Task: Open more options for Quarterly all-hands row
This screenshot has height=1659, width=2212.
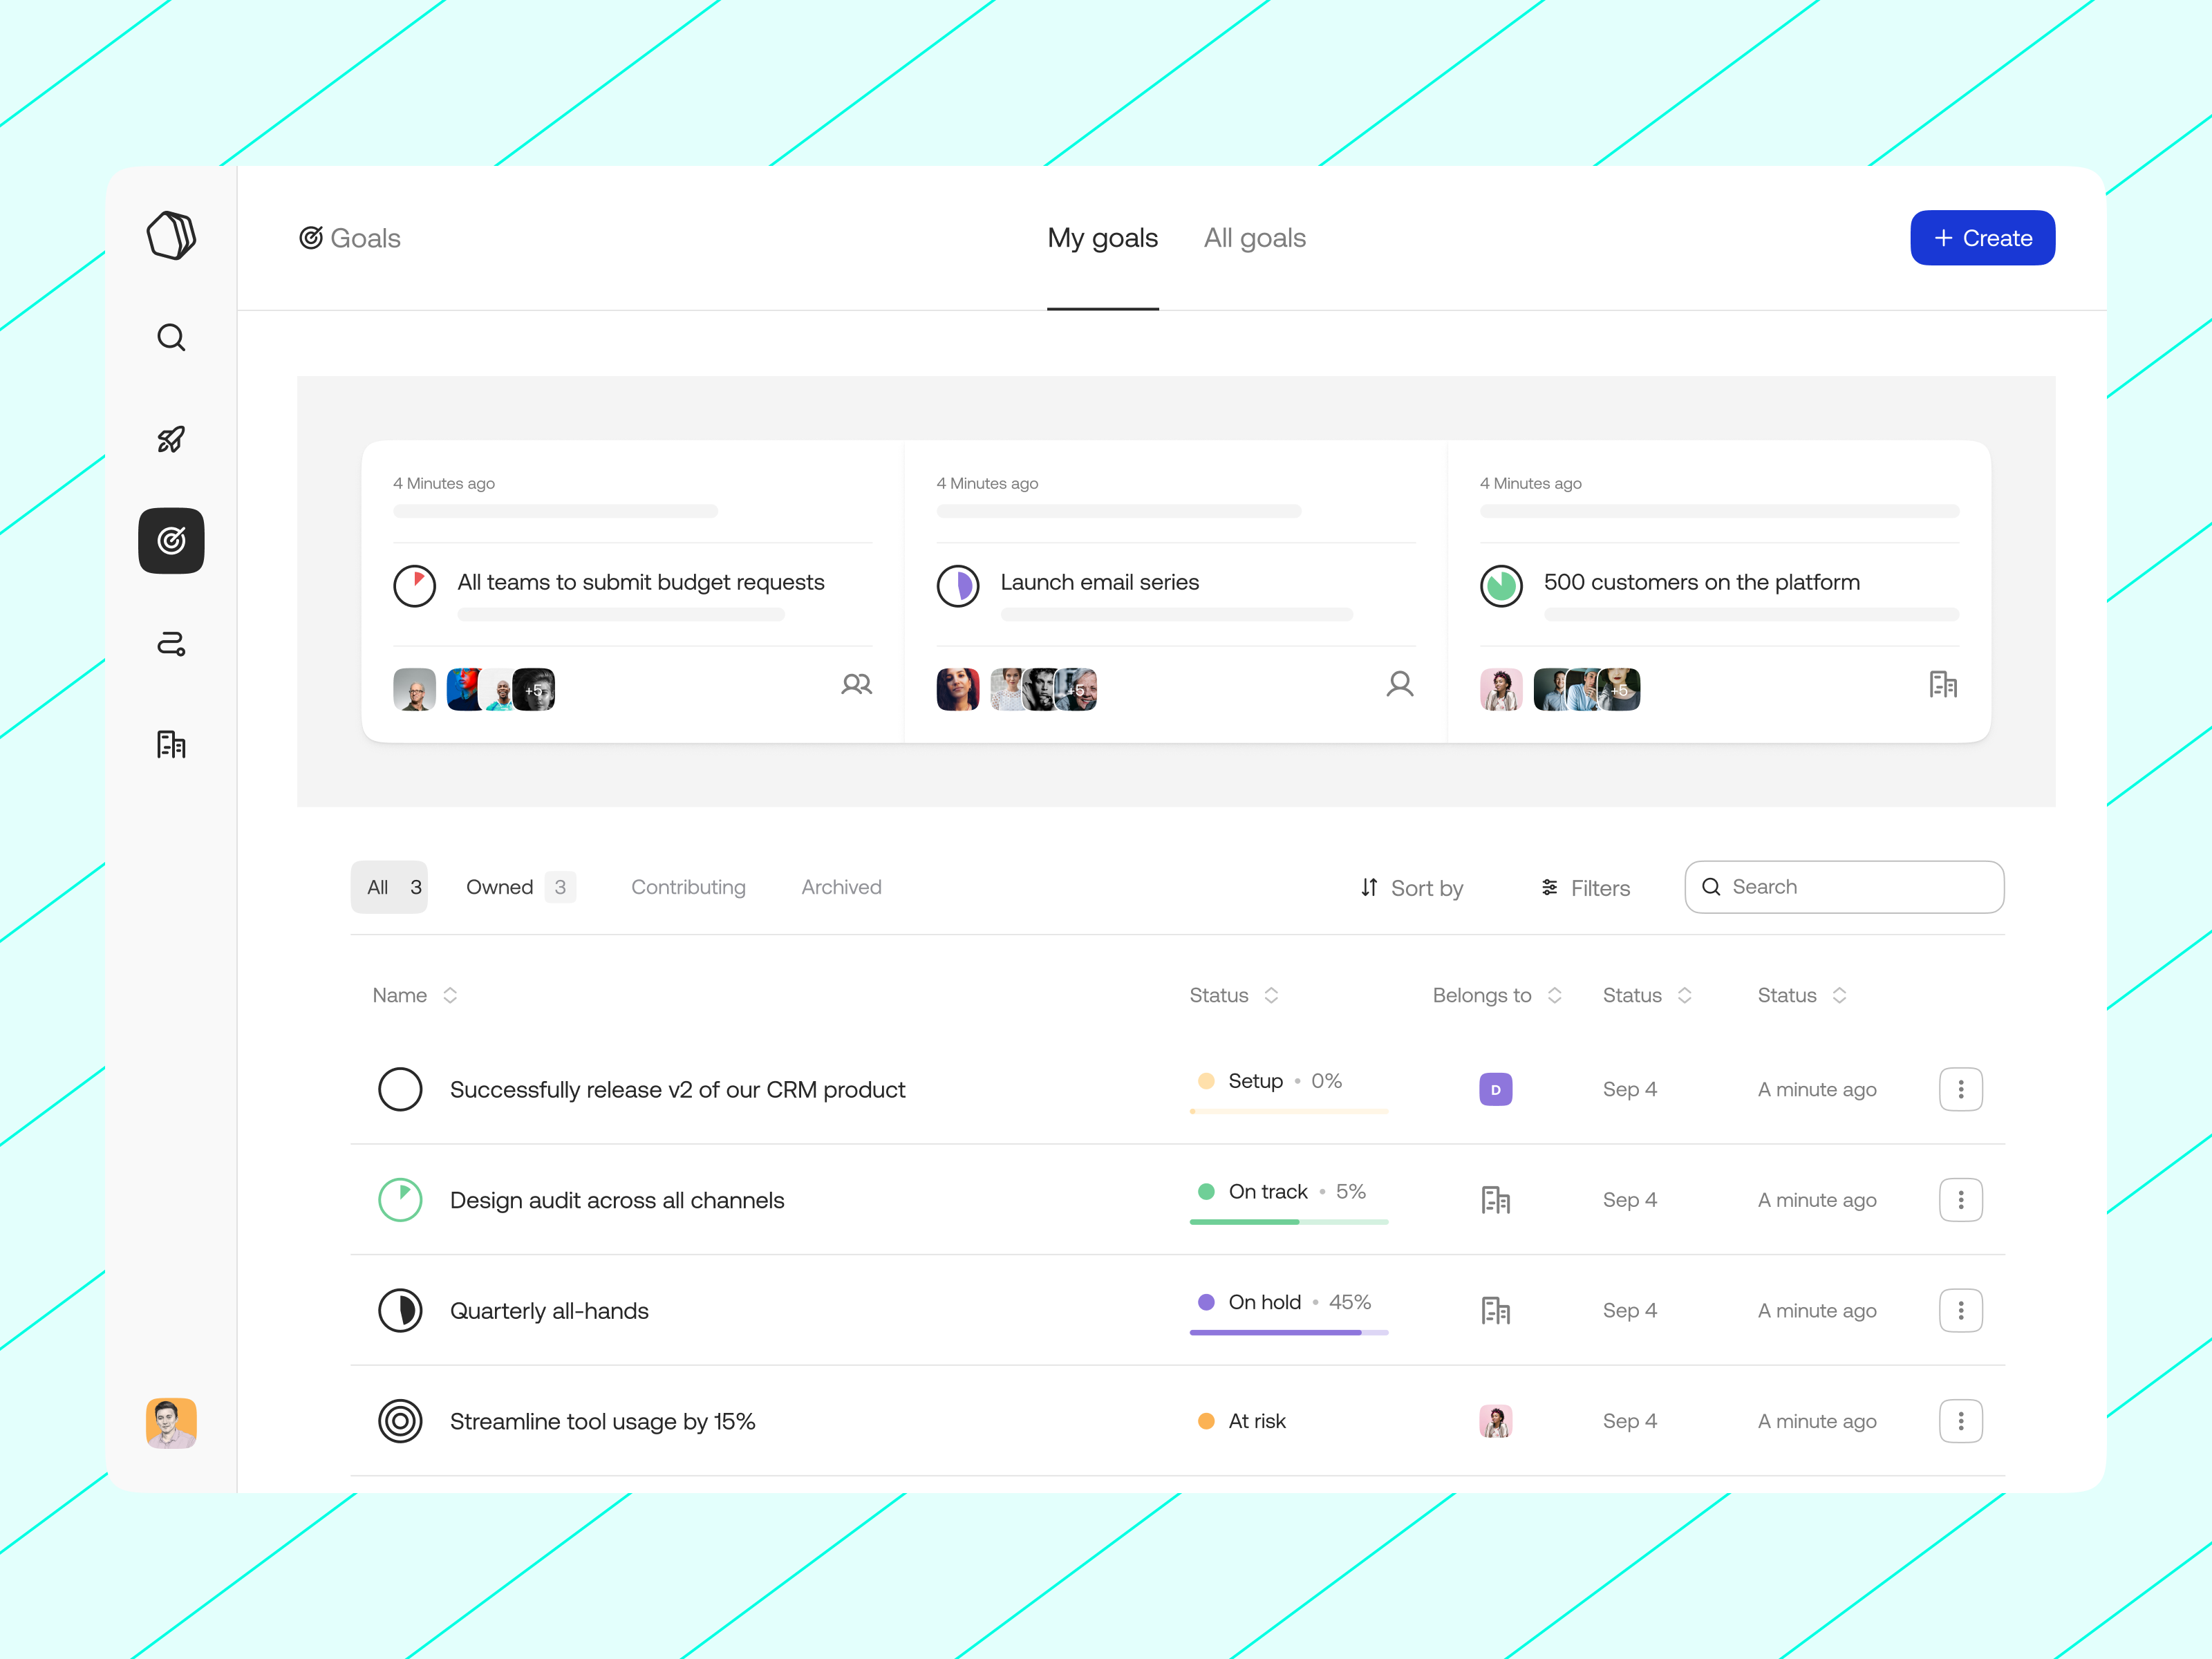Action: (x=1960, y=1311)
